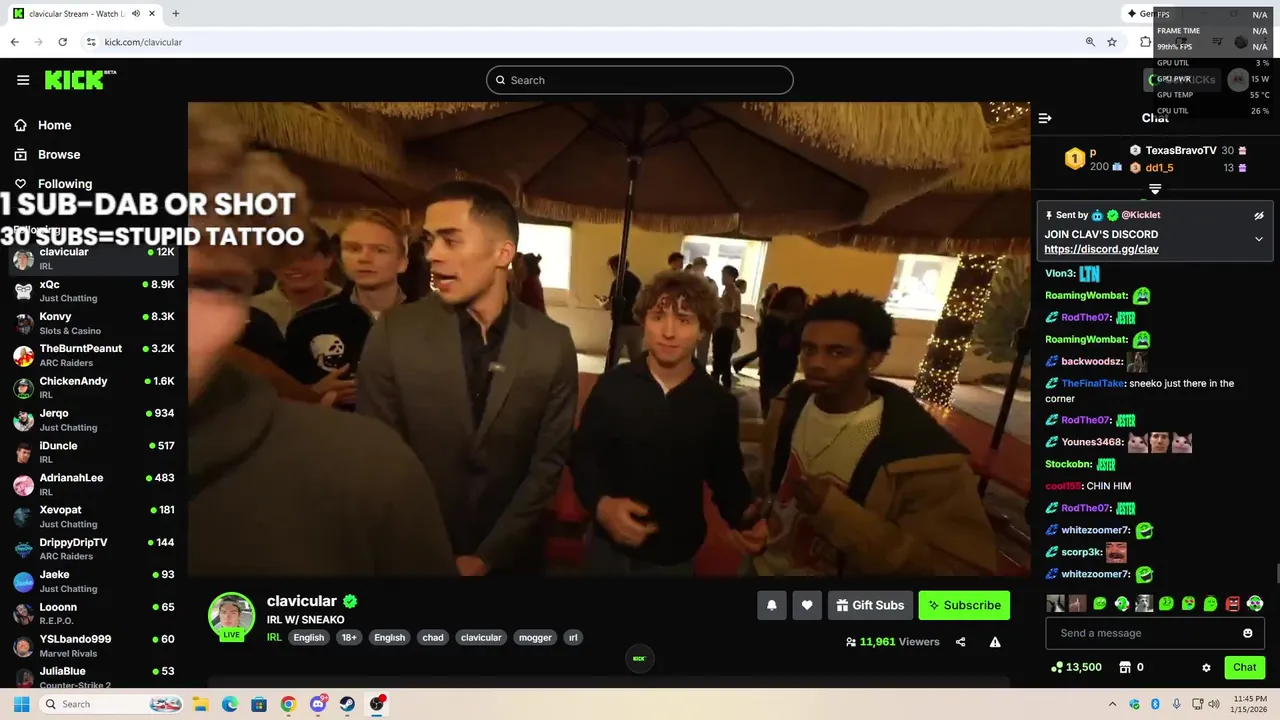Open ChickenAndy channel in sidebar
Viewport: 1280px width, 720px height.
(94, 388)
